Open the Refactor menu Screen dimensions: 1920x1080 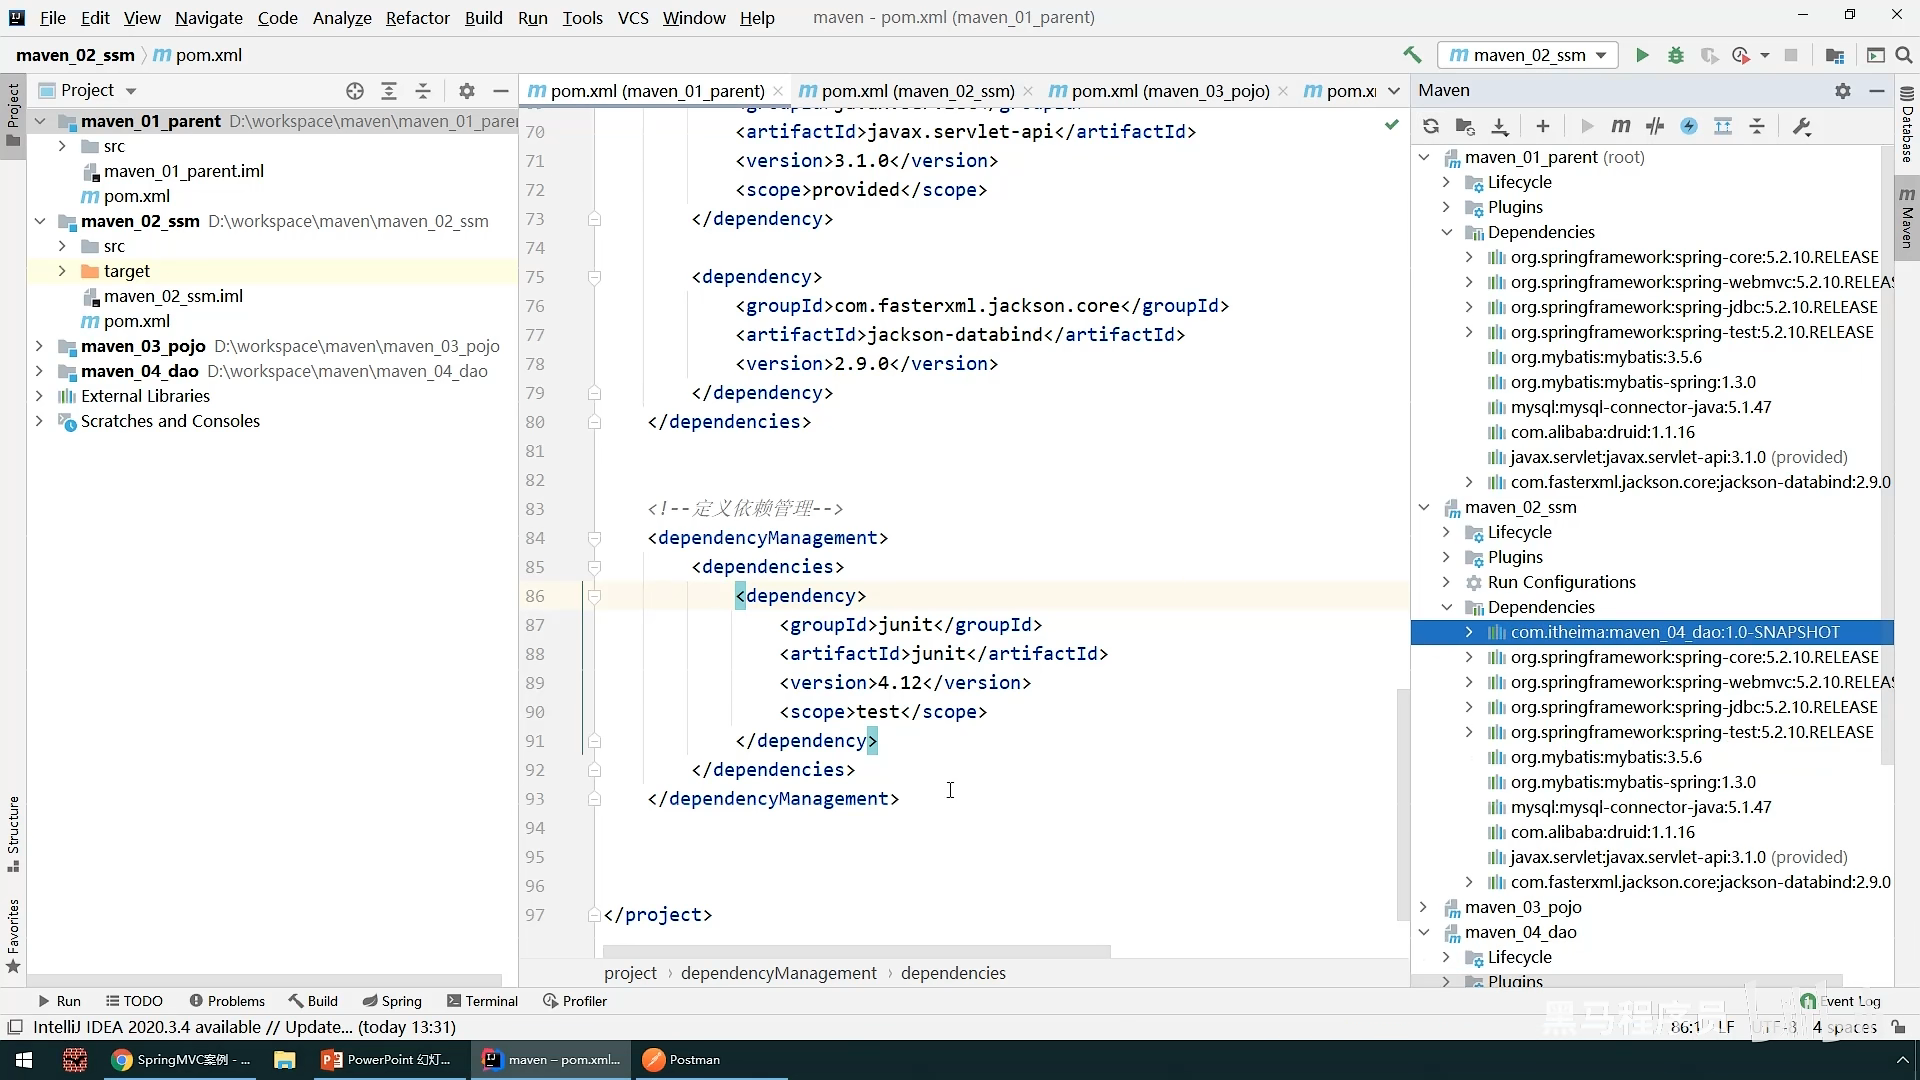(x=417, y=18)
